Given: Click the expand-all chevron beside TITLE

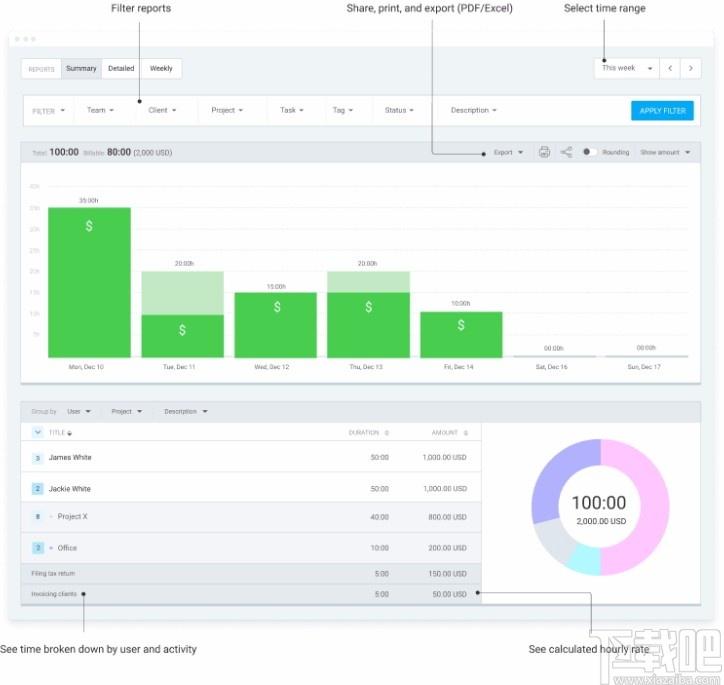Looking at the screenshot, I should click(37, 433).
